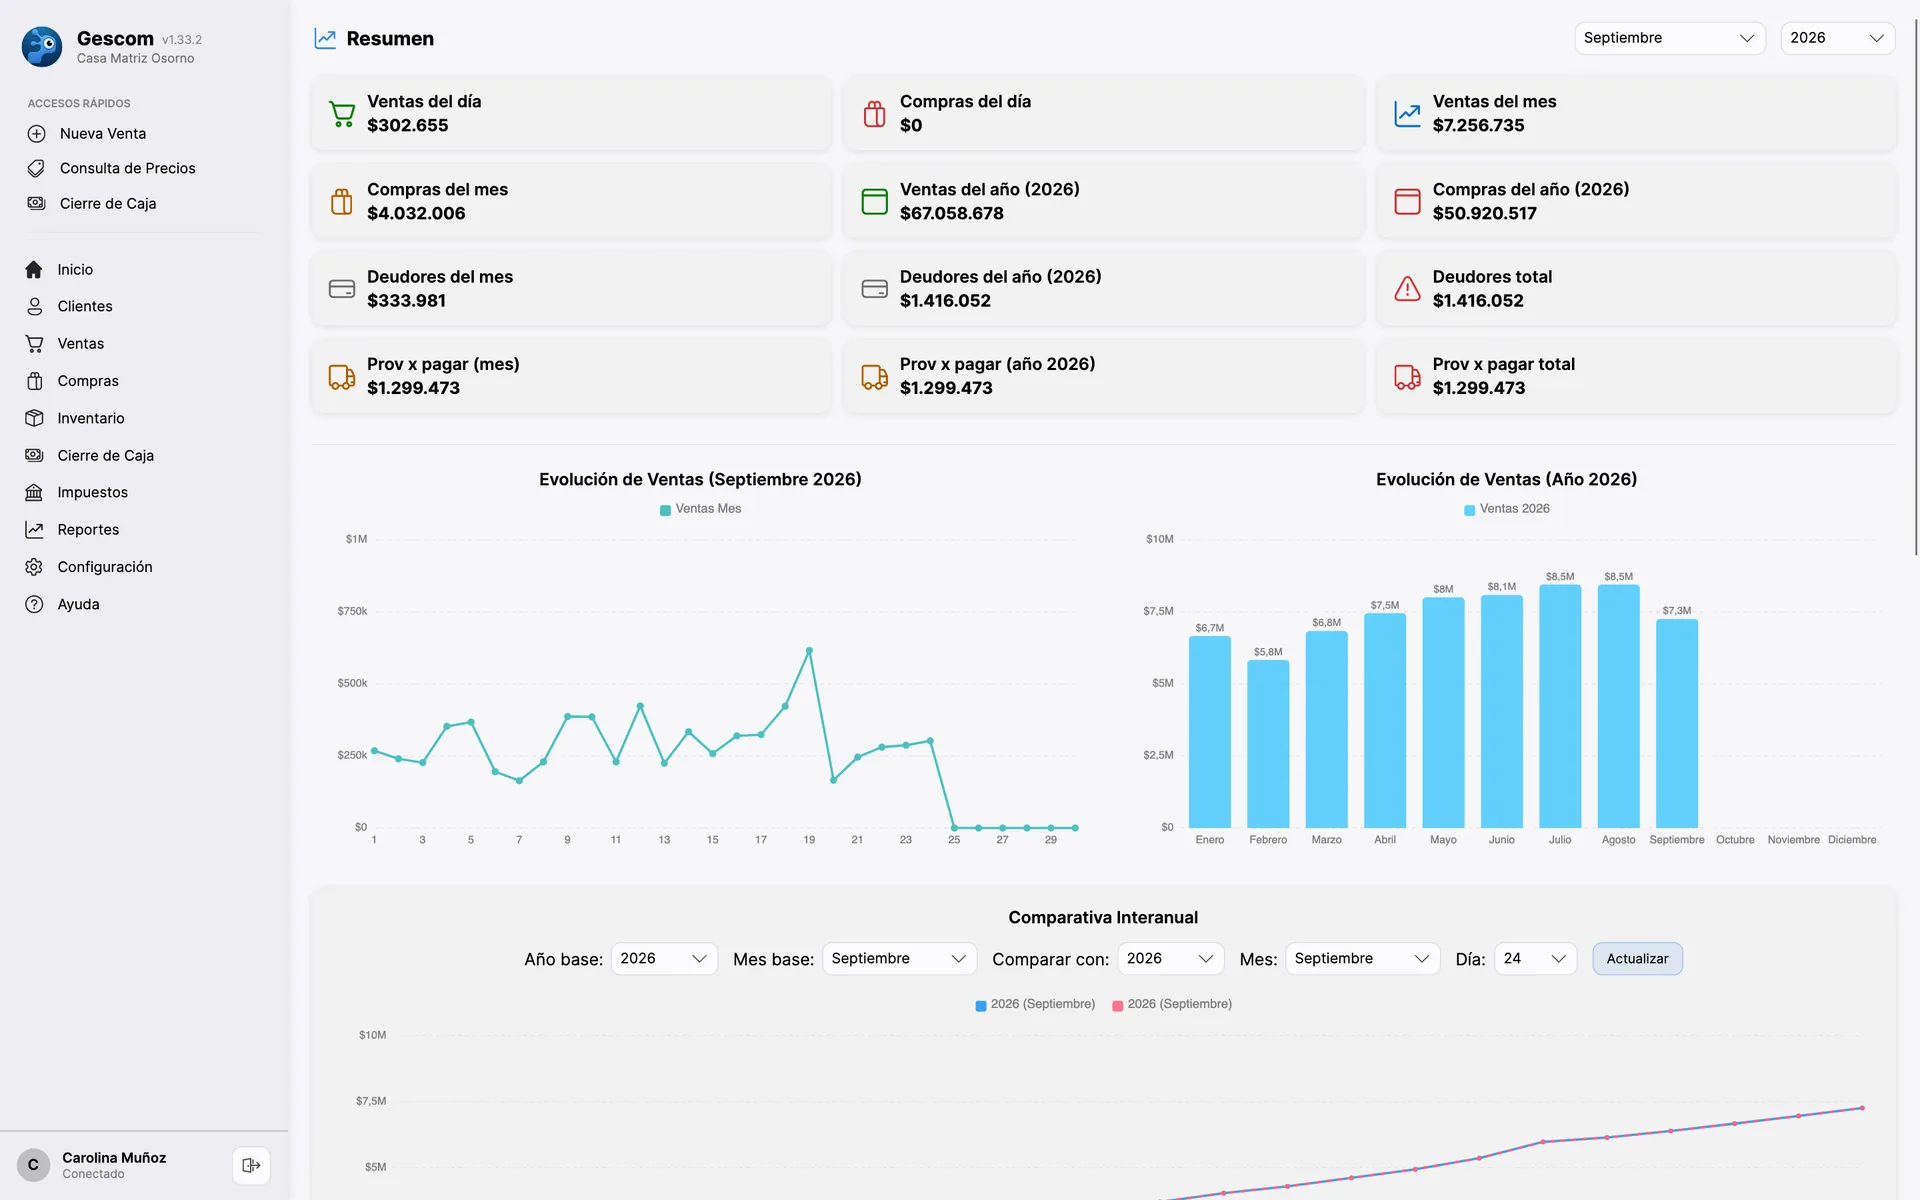
Task: Click the logout icon next to Carolina Muñoz
Action: pyautogui.click(x=251, y=1165)
